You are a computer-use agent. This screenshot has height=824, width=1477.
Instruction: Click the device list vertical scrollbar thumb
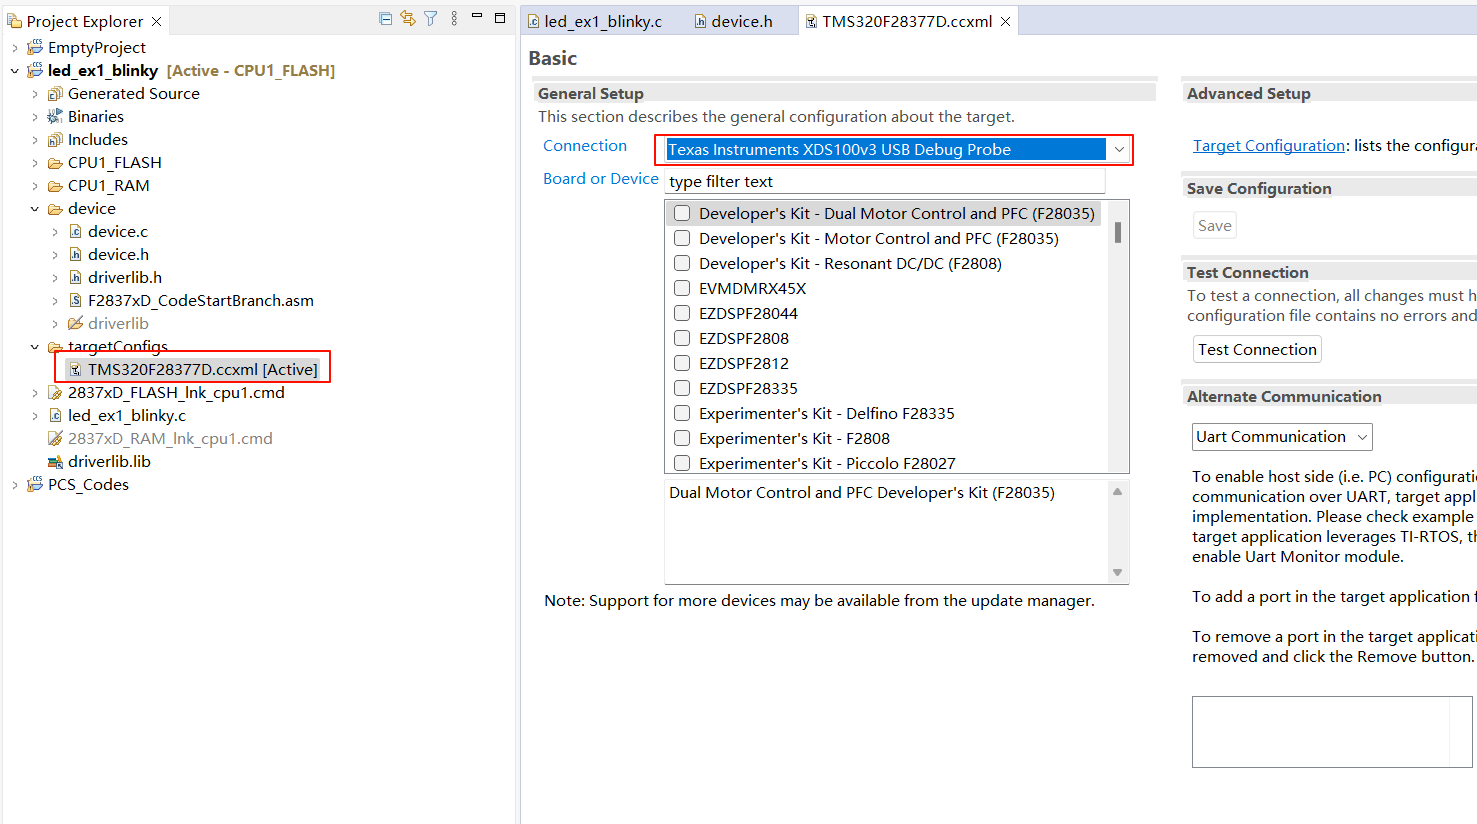(x=1117, y=232)
